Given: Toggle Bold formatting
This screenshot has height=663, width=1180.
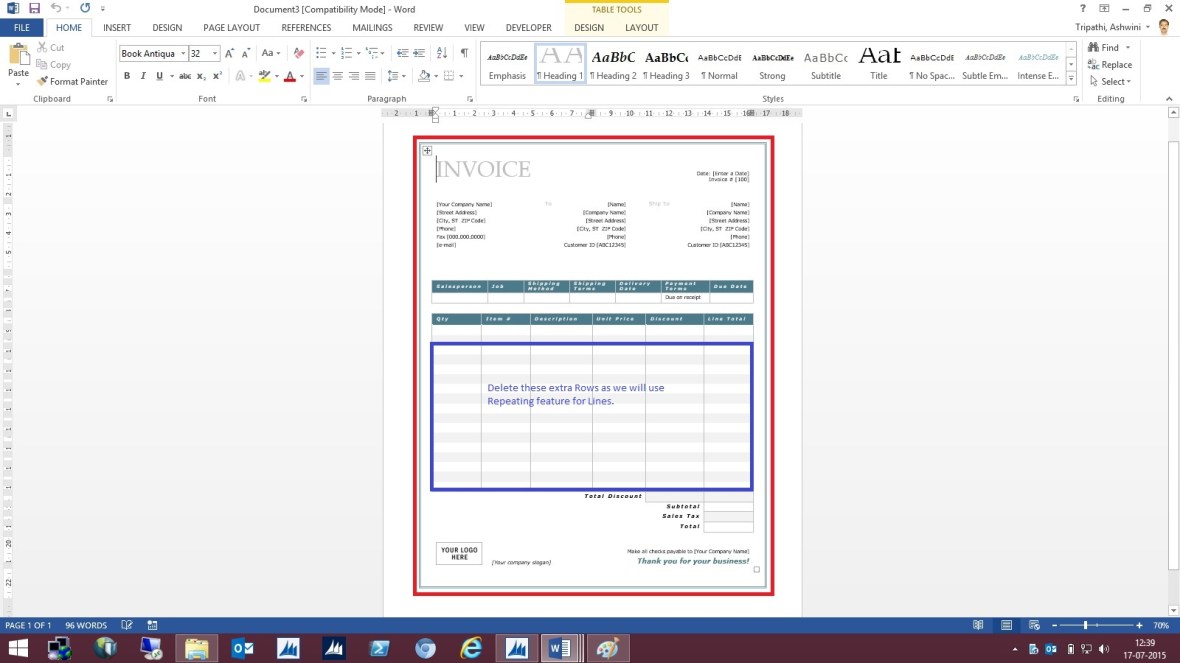Looking at the screenshot, I should pyautogui.click(x=127, y=75).
